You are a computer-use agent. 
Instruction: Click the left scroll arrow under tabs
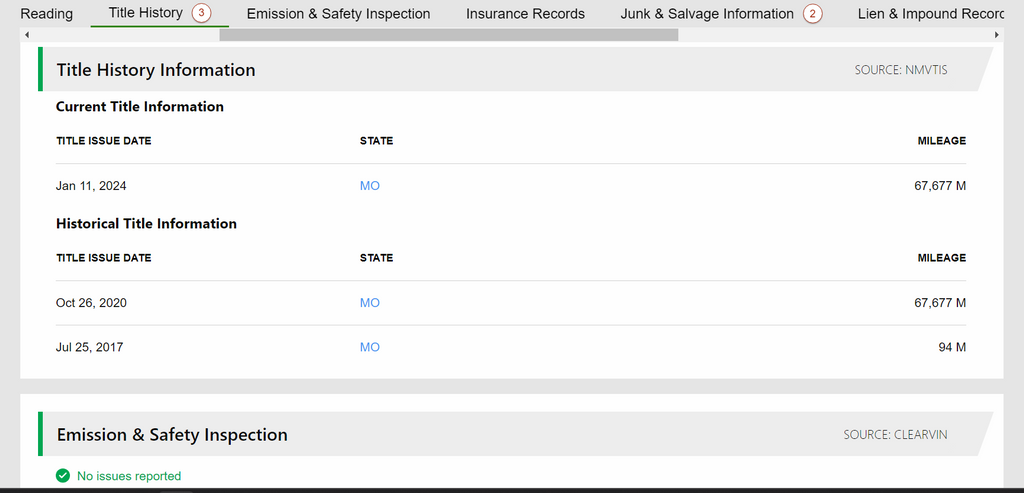[26, 35]
